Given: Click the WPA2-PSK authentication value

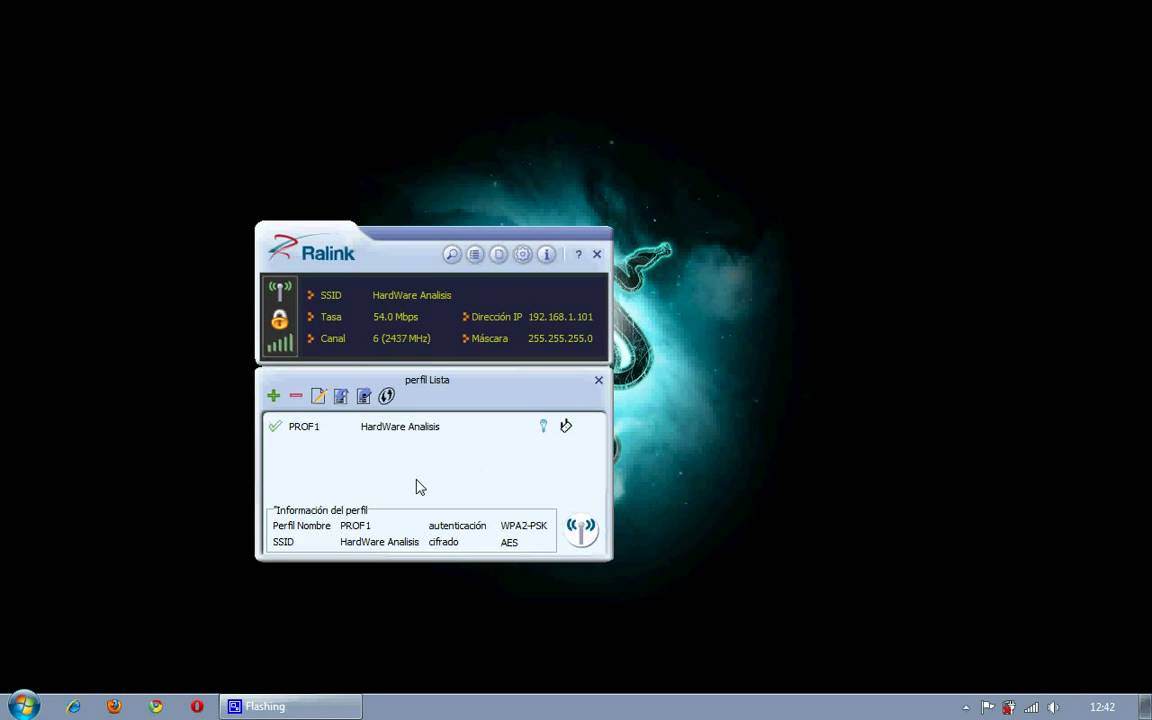Looking at the screenshot, I should coord(524,526).
